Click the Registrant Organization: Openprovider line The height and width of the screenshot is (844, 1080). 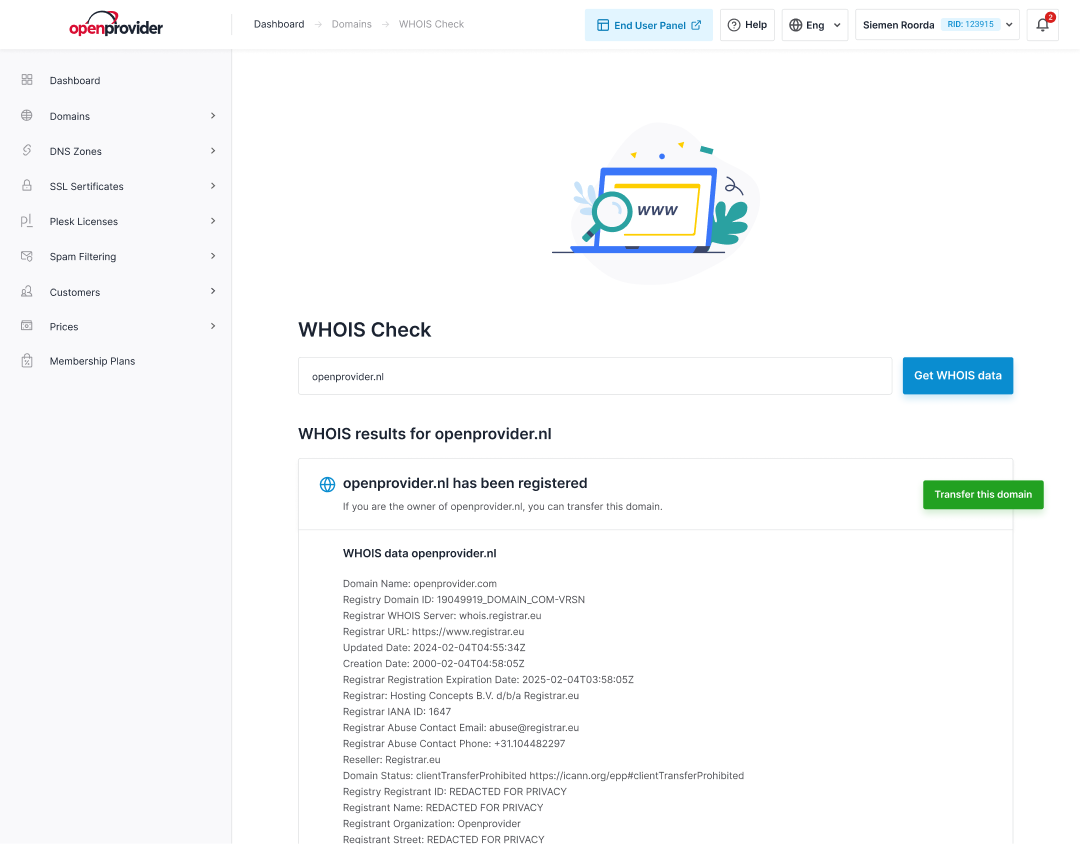click(432, 823)
